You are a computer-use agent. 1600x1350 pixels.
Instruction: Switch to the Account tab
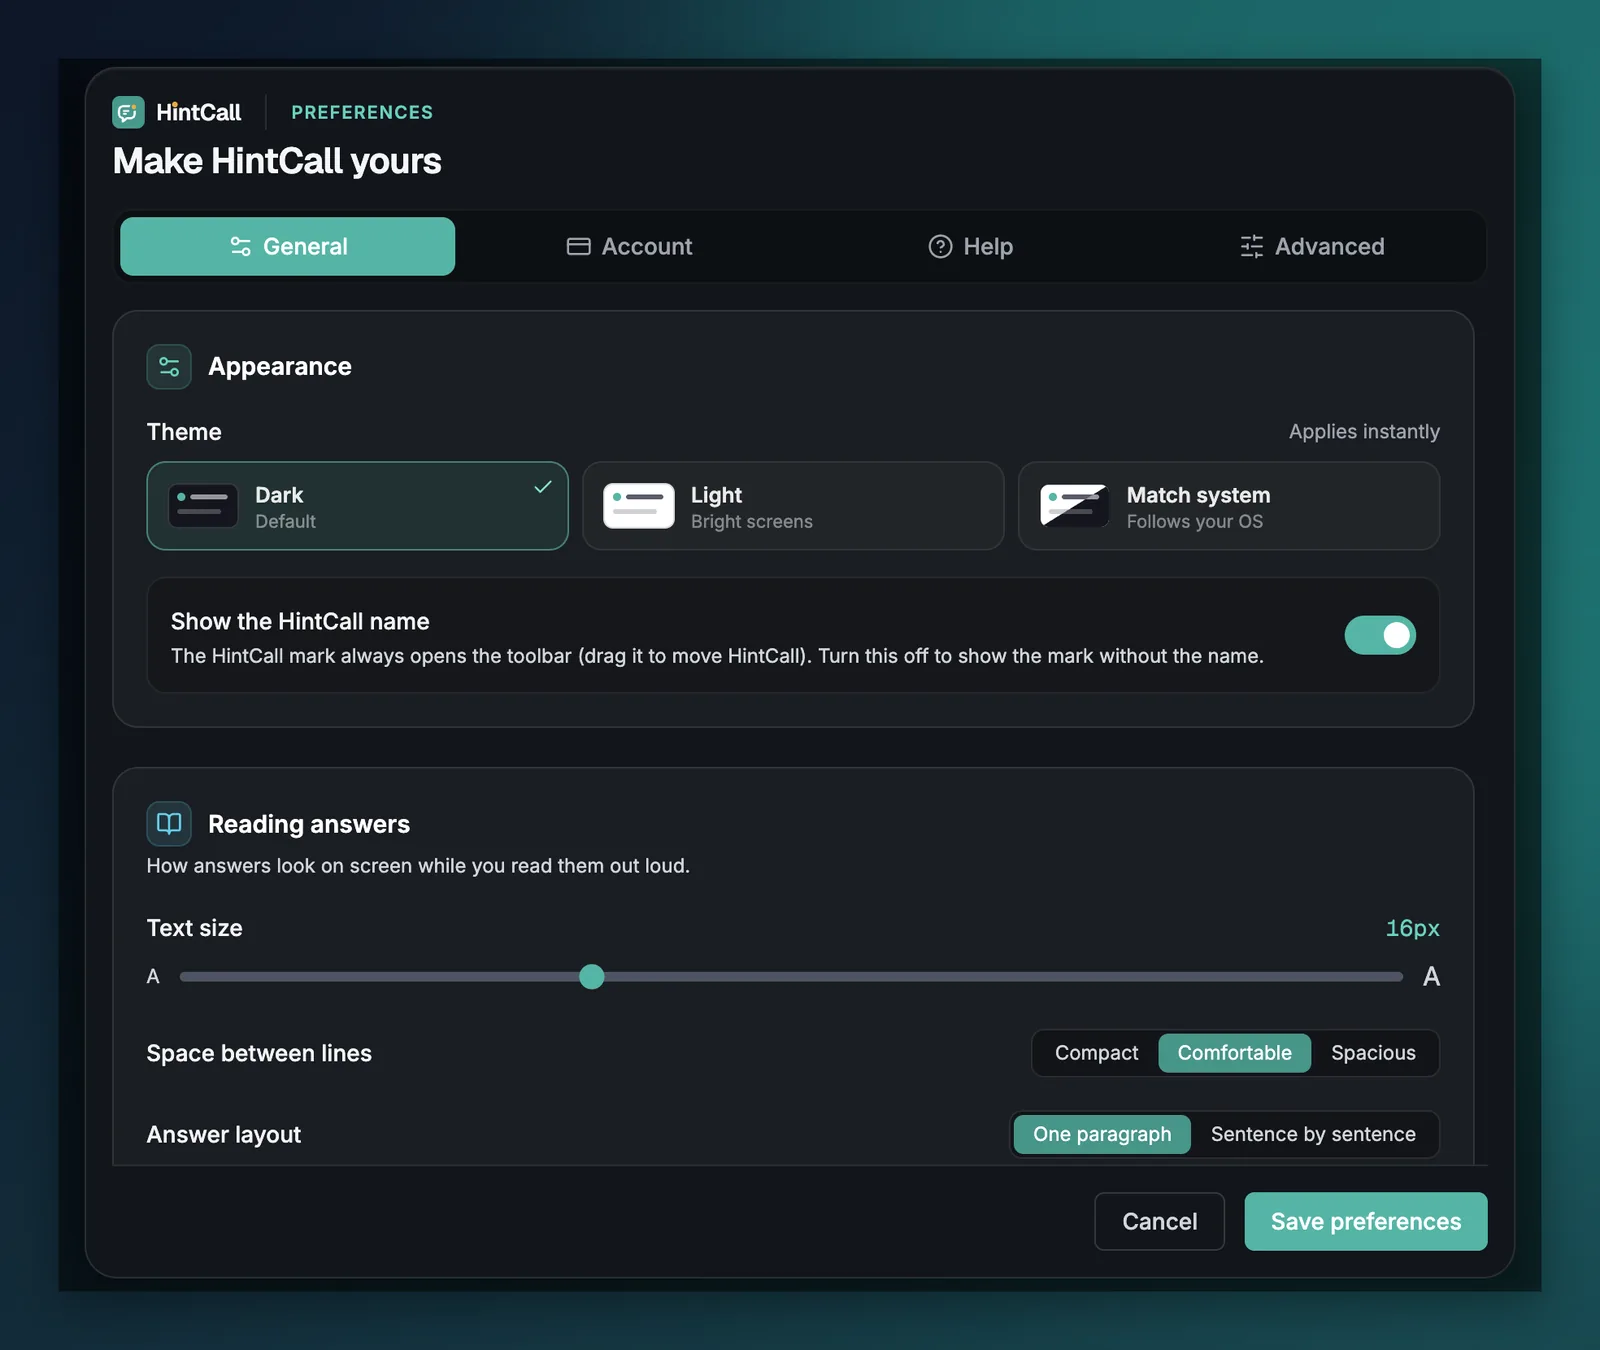pos(630,246)
